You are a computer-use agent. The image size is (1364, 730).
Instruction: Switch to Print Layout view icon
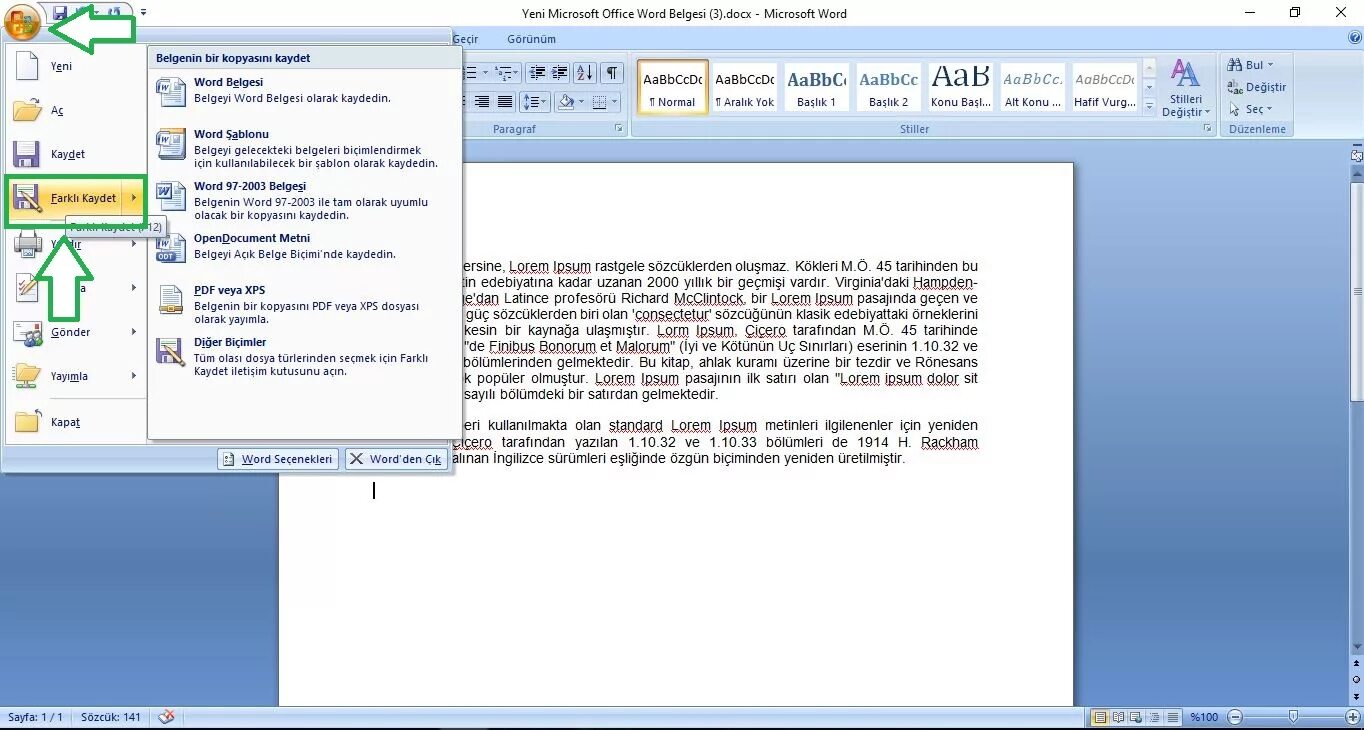[1100, 717]
